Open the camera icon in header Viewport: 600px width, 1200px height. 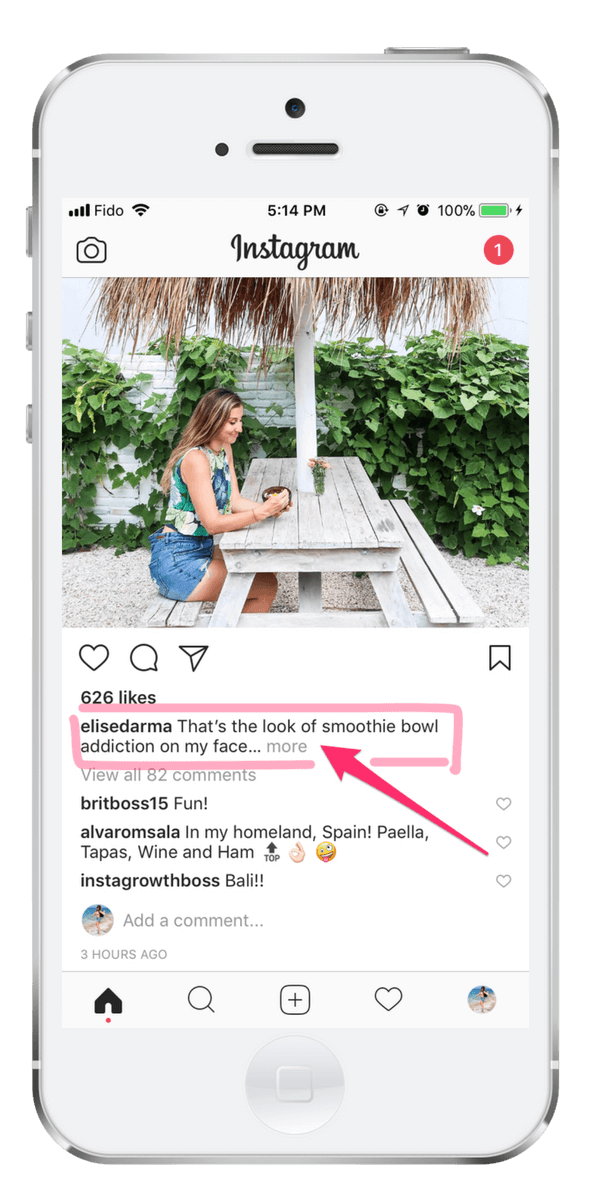point(91,250)
